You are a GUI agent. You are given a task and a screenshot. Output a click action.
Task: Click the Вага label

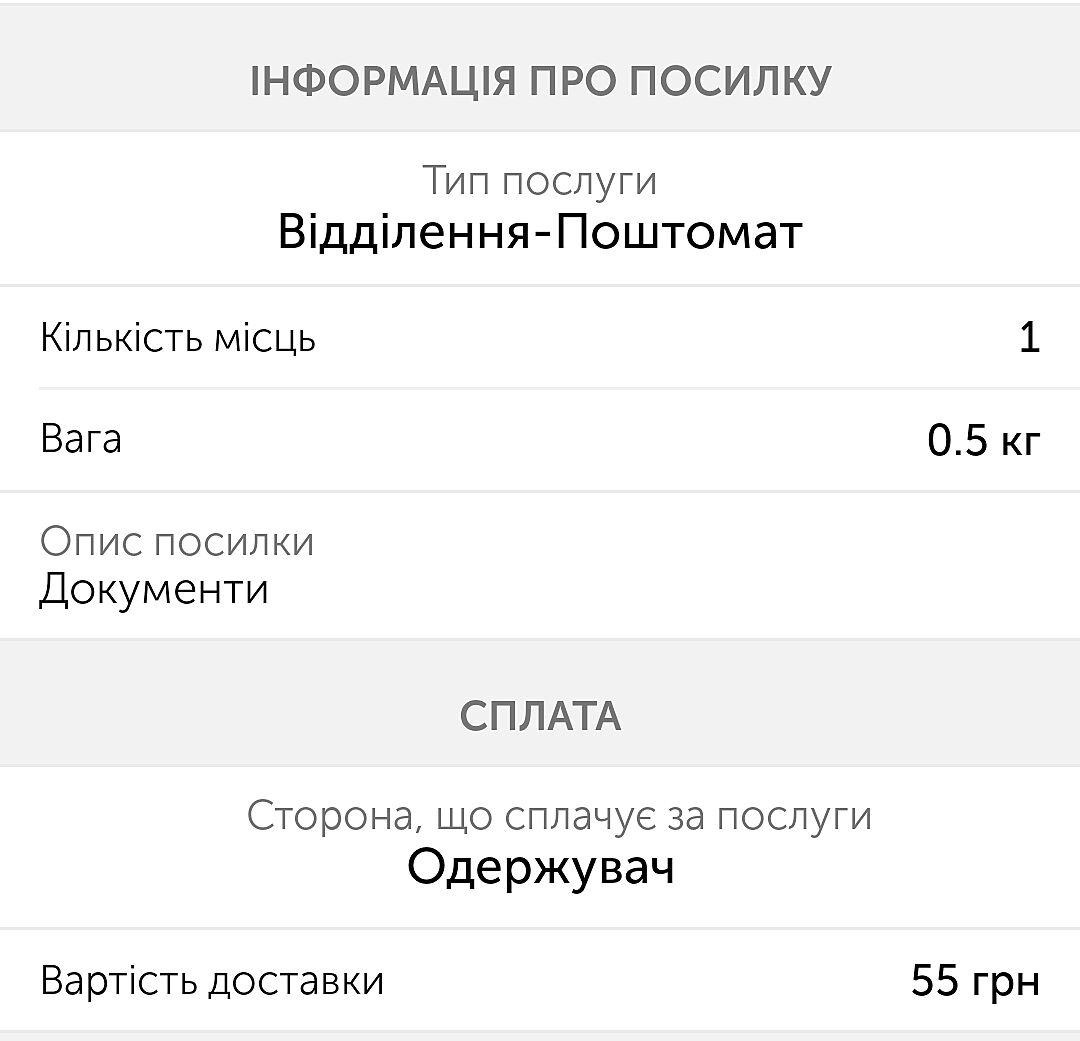(x=81, y=440)
